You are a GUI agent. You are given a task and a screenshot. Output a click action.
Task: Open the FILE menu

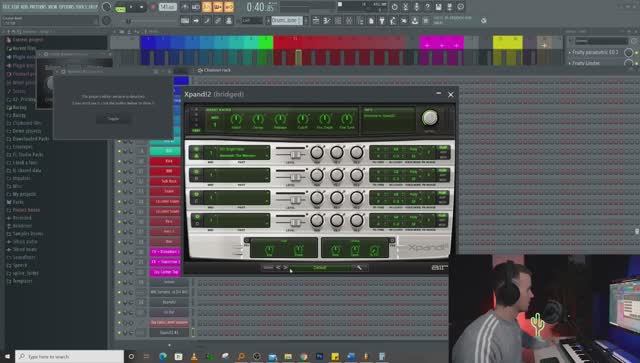tap(7, 7)
